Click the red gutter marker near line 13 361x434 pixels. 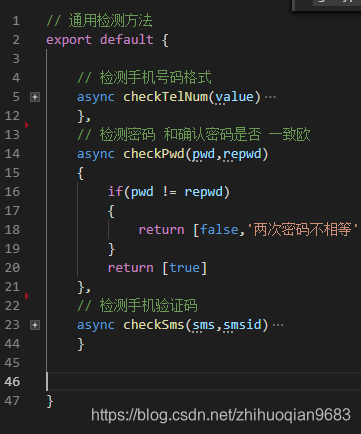[27, 125]
